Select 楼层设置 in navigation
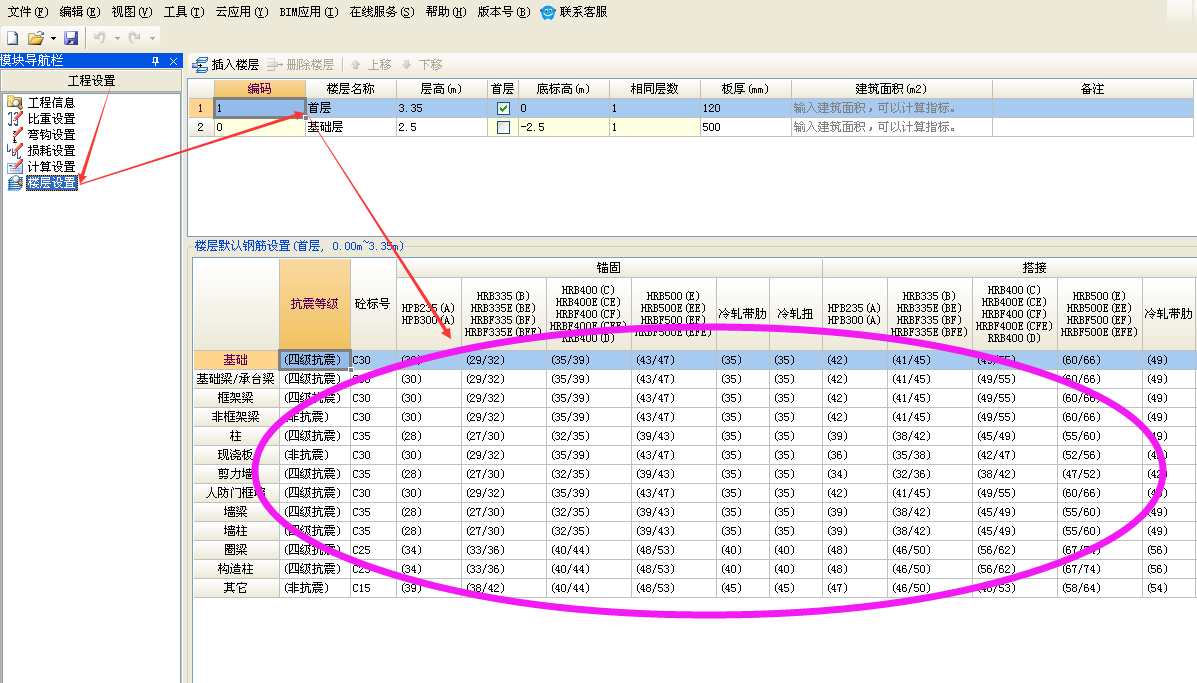This screenshot has height=683, width=1197. [51, 182]
